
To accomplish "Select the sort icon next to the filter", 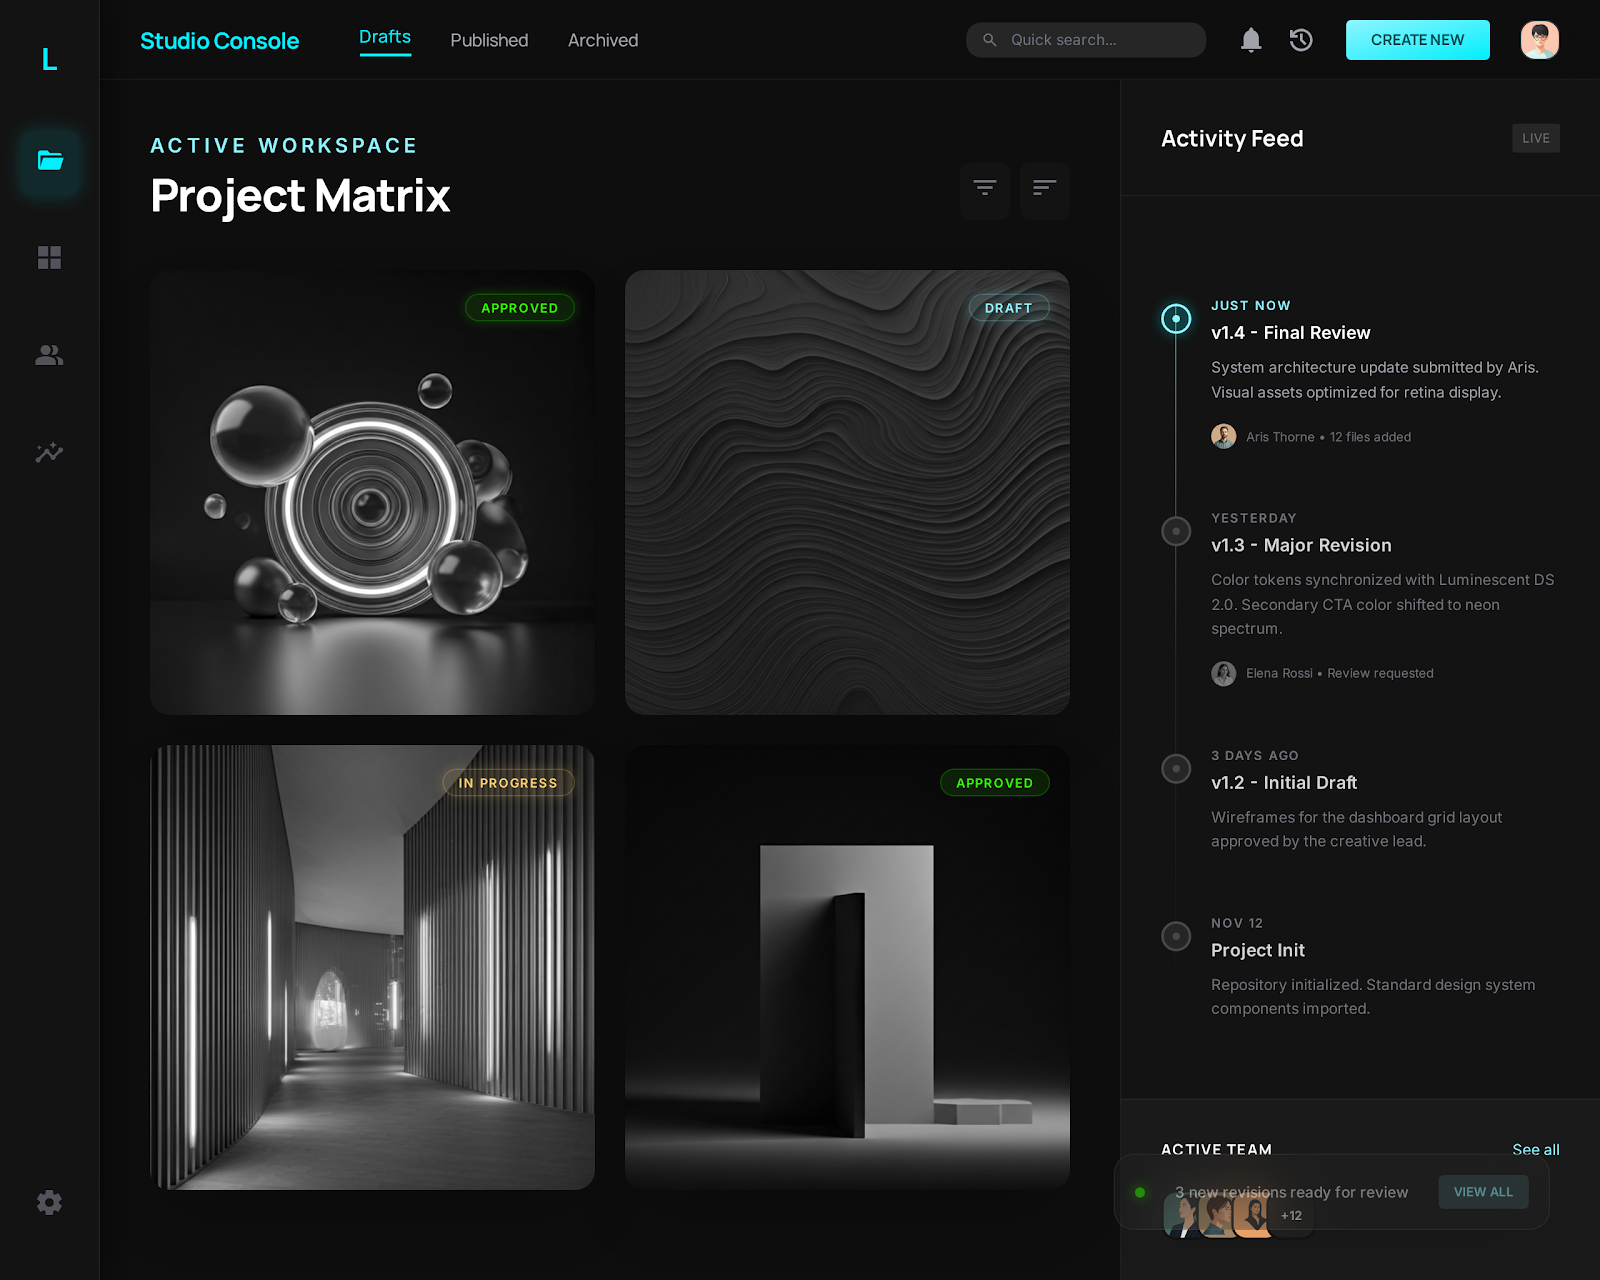I will tap(1044, 190).
